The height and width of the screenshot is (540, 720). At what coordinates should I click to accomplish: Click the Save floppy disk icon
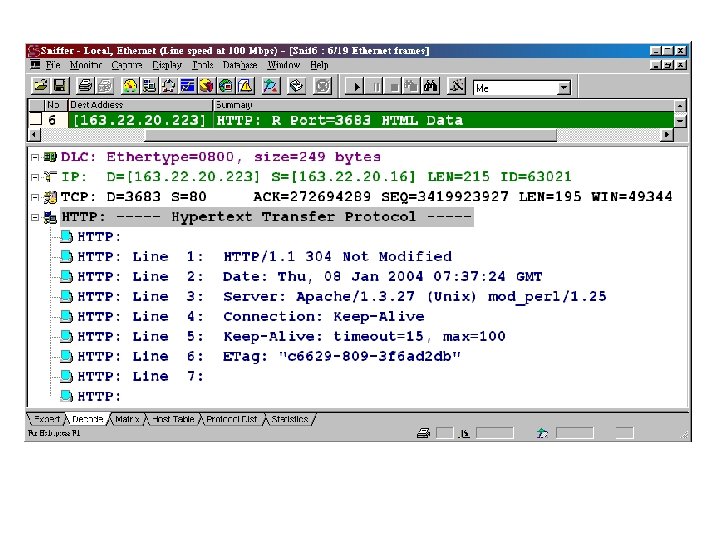60,86
